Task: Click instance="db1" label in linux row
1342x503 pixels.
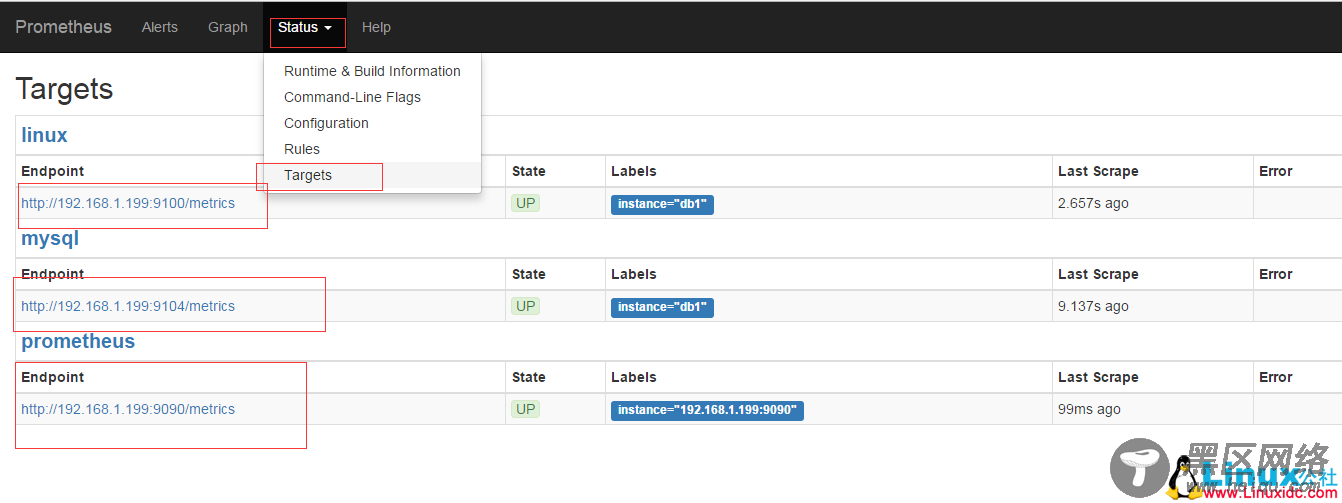Action: tap(662, 204)
